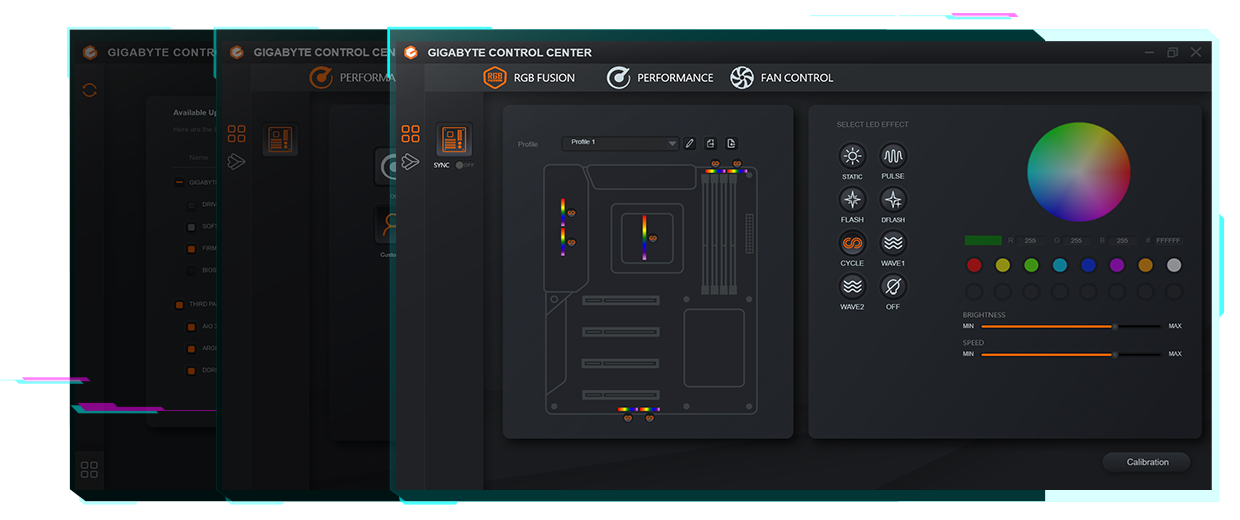The height and width of the screenshot is (520, 1240).
Task: Select the Flash LED effect icon
Action: 852,199
